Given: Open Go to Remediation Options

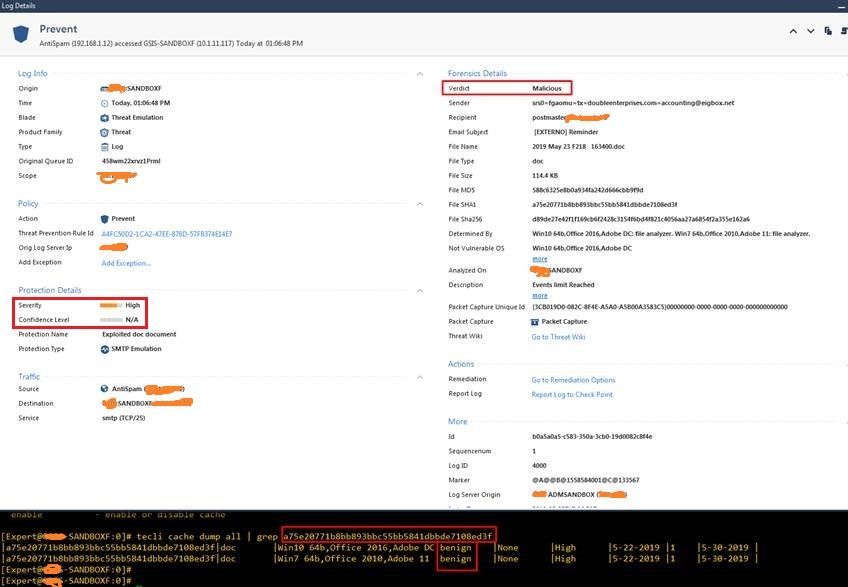Looking at the screenshot, I should [573, 380].
